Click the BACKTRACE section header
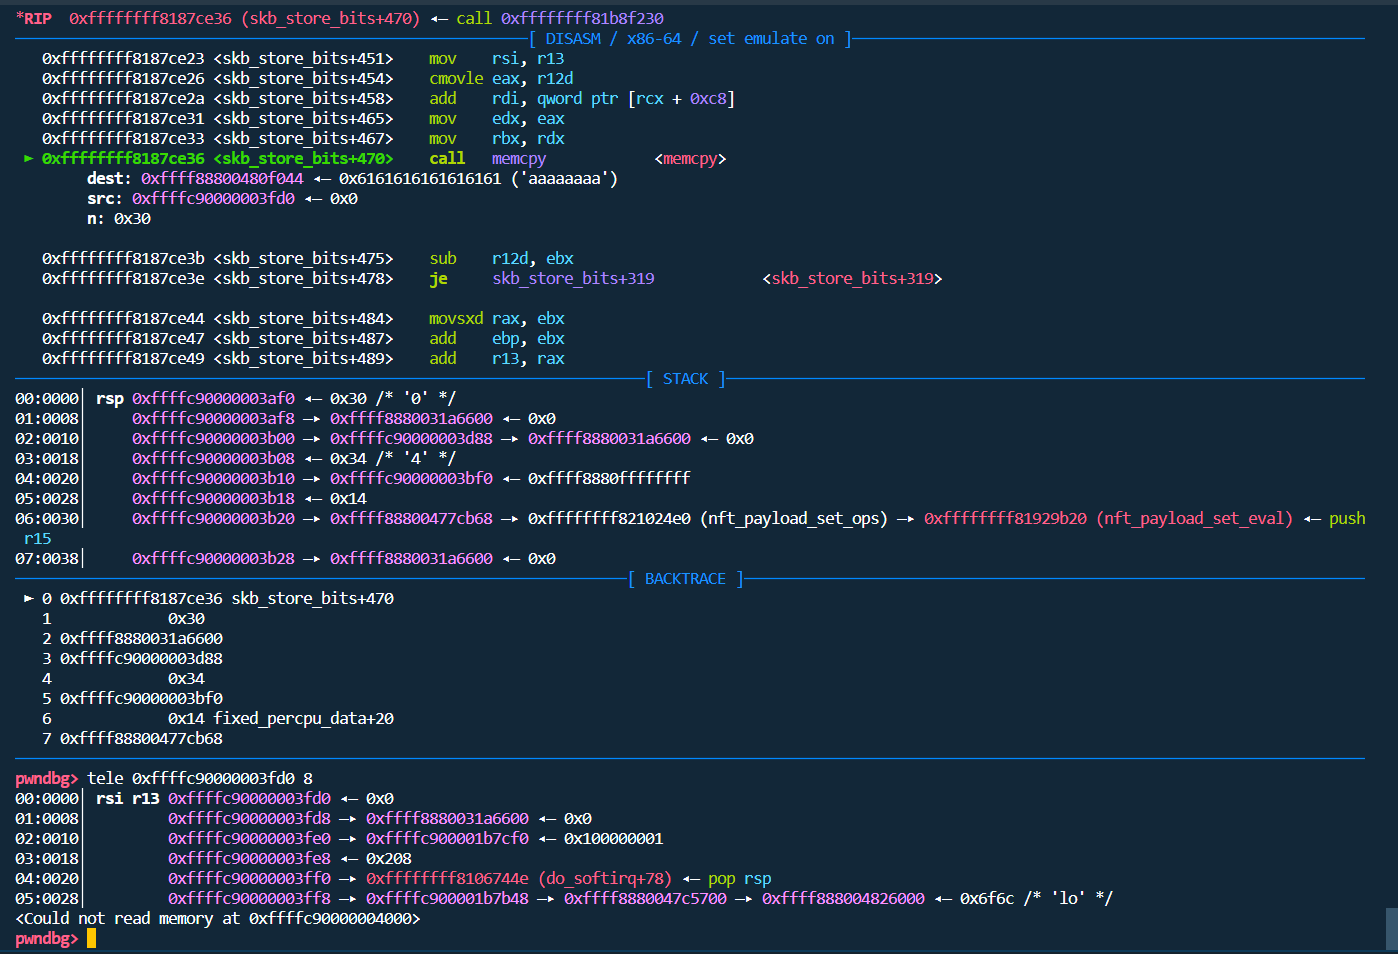This screenshot has width=1398, height=954. tap(685, 578)
